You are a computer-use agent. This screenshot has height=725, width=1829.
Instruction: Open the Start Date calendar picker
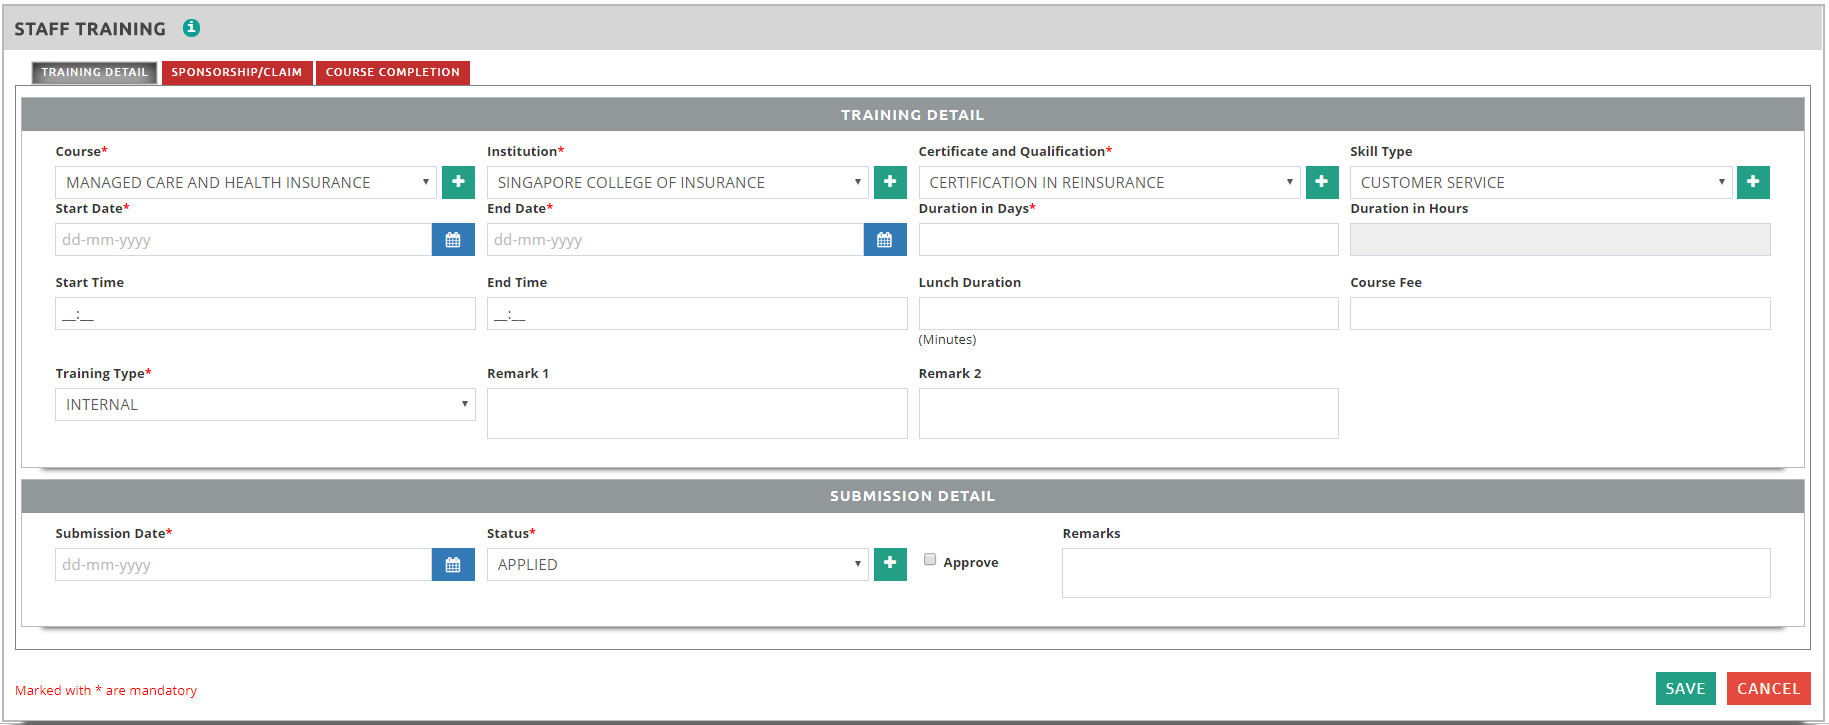[x=453, y=240]
